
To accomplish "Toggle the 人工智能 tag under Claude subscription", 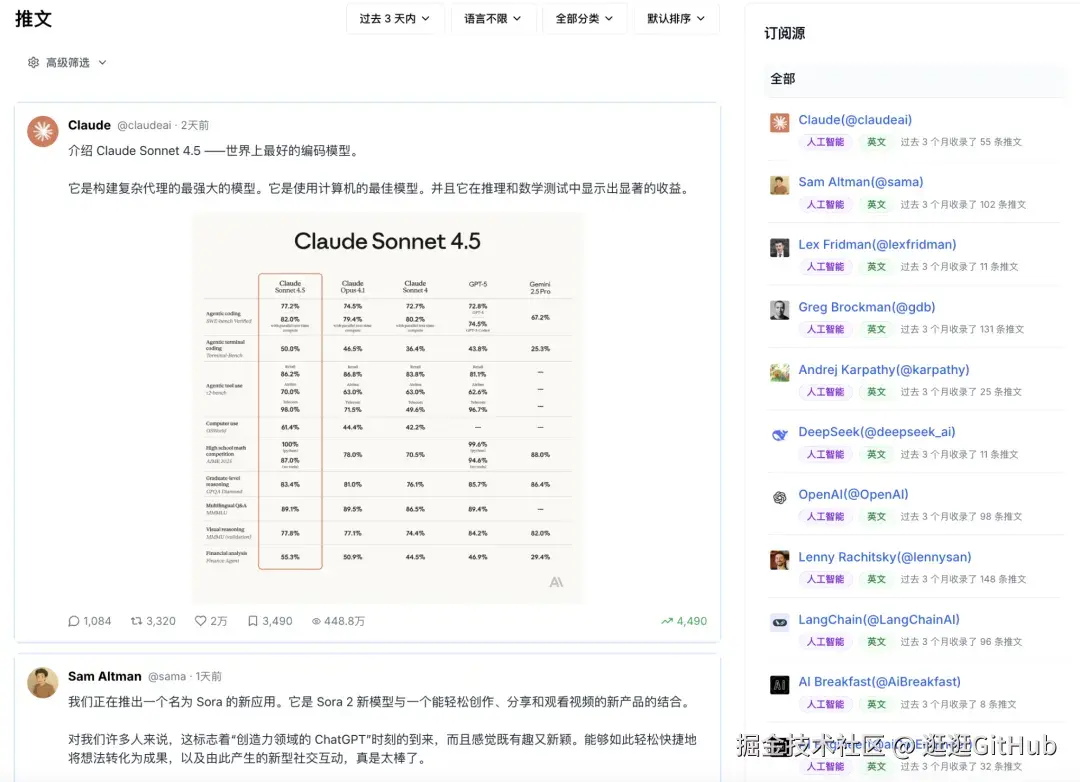I will tap(824, 141).
